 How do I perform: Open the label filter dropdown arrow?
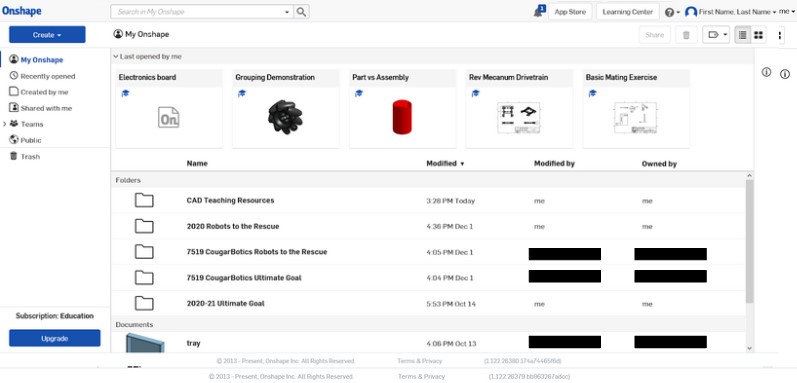(725, 35)
